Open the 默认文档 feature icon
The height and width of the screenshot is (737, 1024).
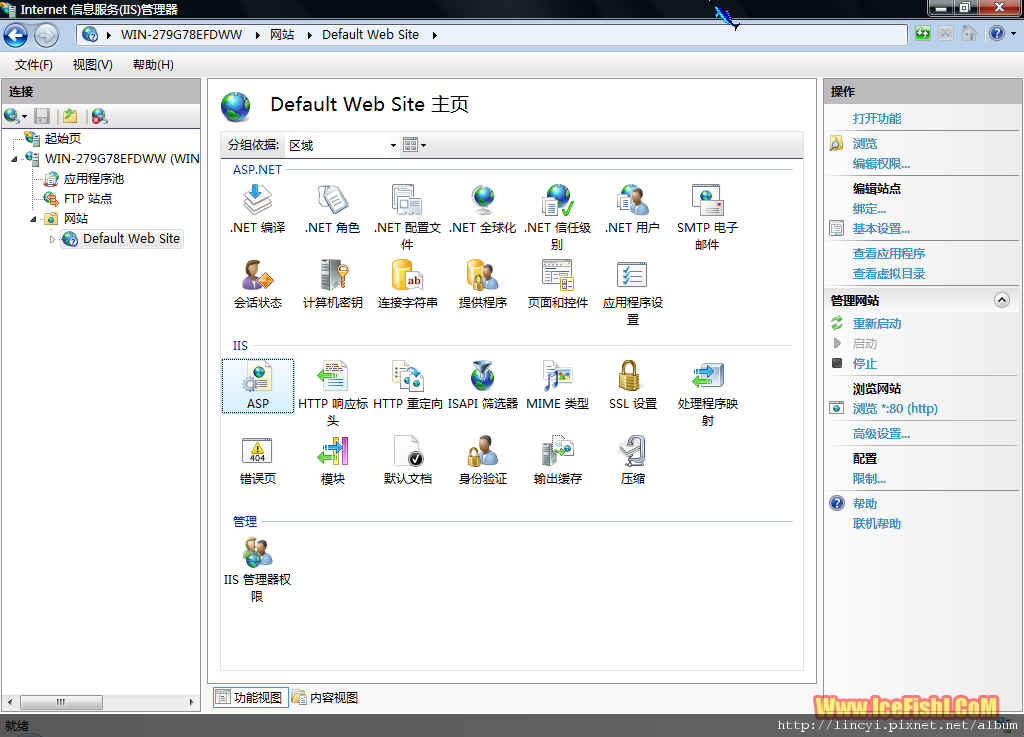click(408, 450)
